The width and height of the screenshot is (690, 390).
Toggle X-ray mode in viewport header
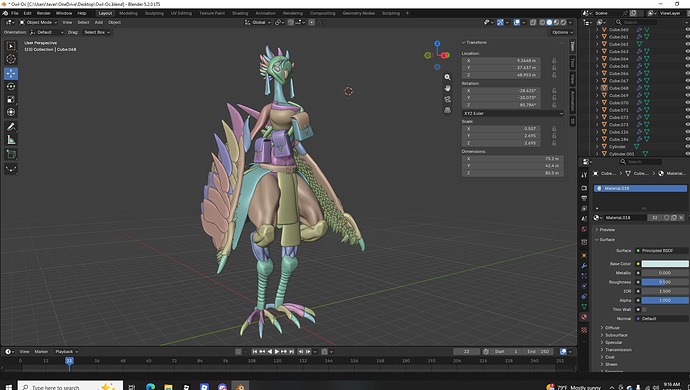pyautogui.click(x=533, y=22)
